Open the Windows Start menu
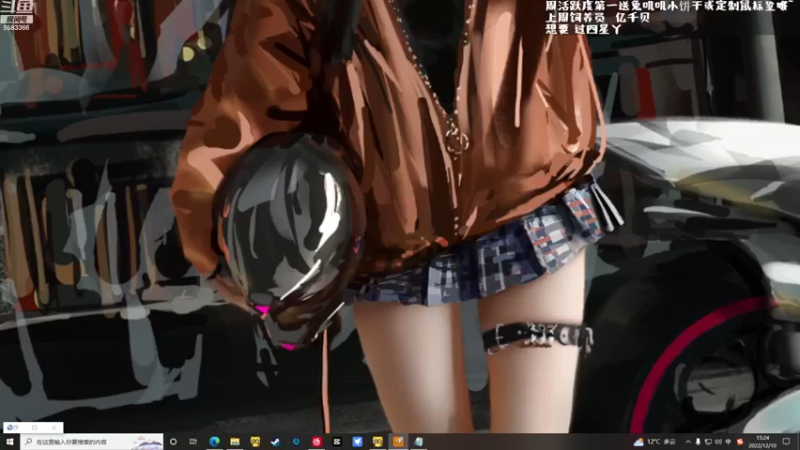 click(10, 441)
